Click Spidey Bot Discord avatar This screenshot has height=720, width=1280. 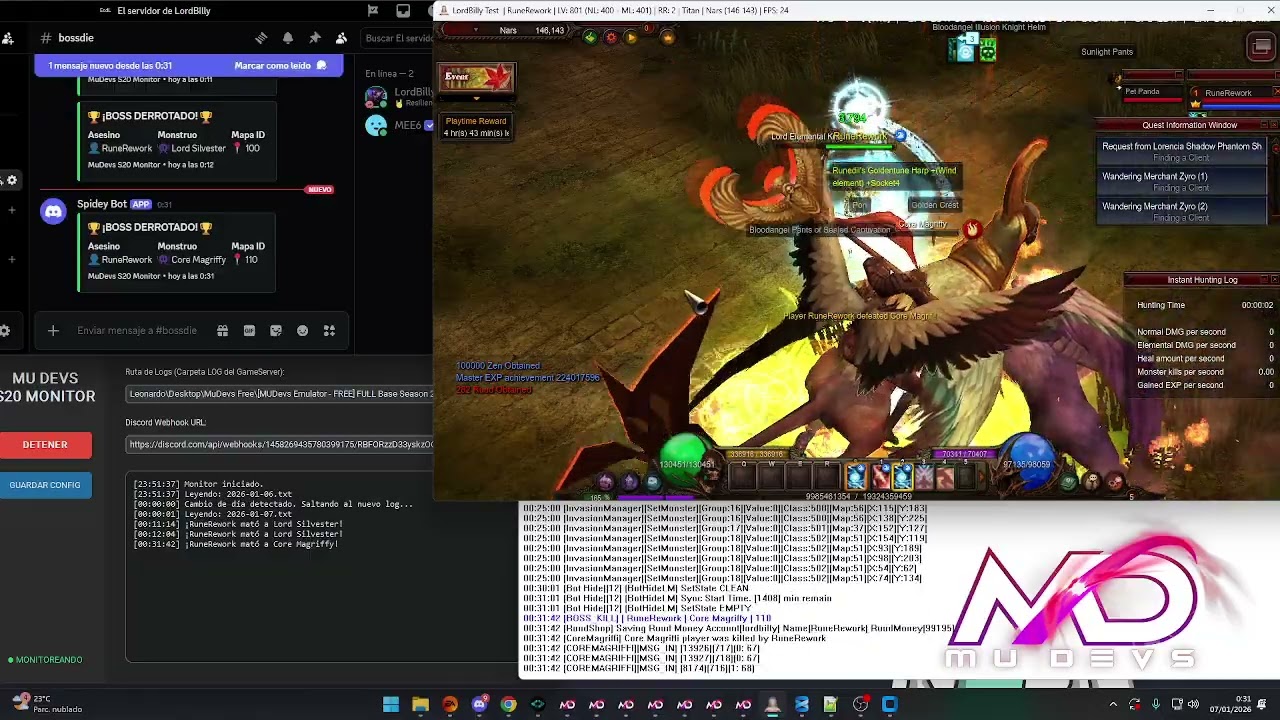[x=52, y=210]
